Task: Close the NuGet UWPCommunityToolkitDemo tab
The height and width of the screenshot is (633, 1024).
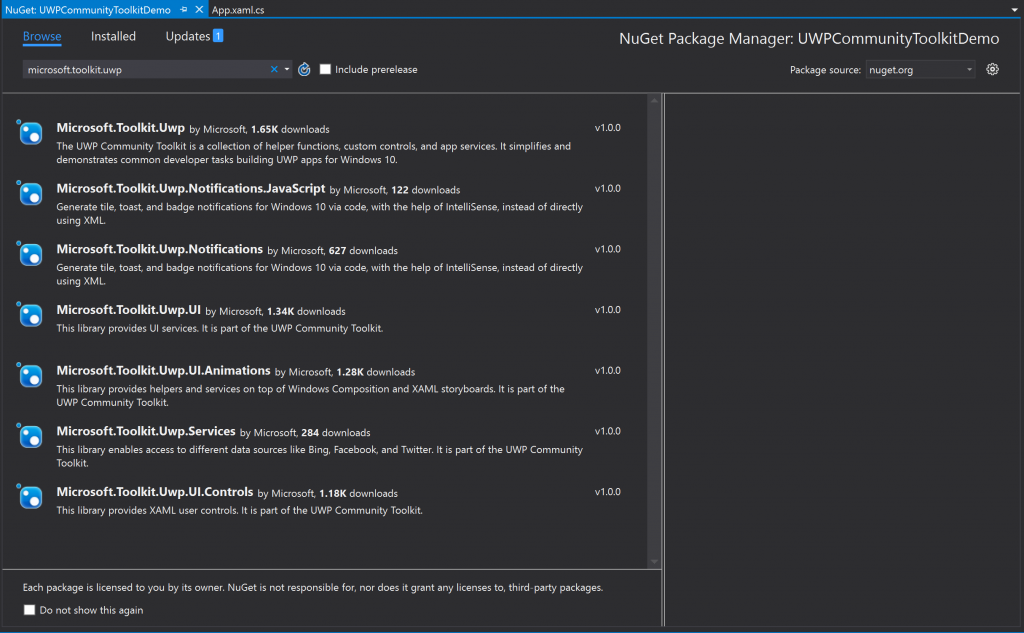Action: [x=199, y=10]
